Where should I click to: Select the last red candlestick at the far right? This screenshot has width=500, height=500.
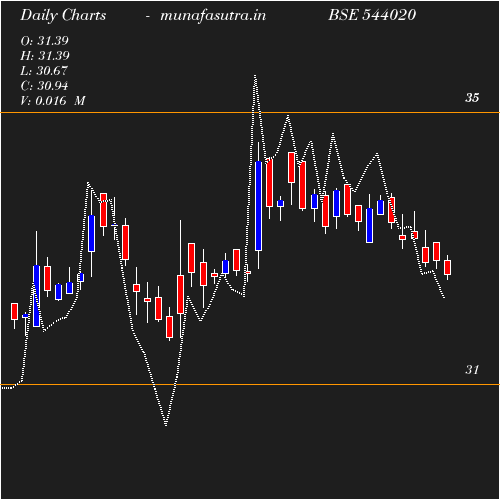pyautogui.click(x=447, y=267)
